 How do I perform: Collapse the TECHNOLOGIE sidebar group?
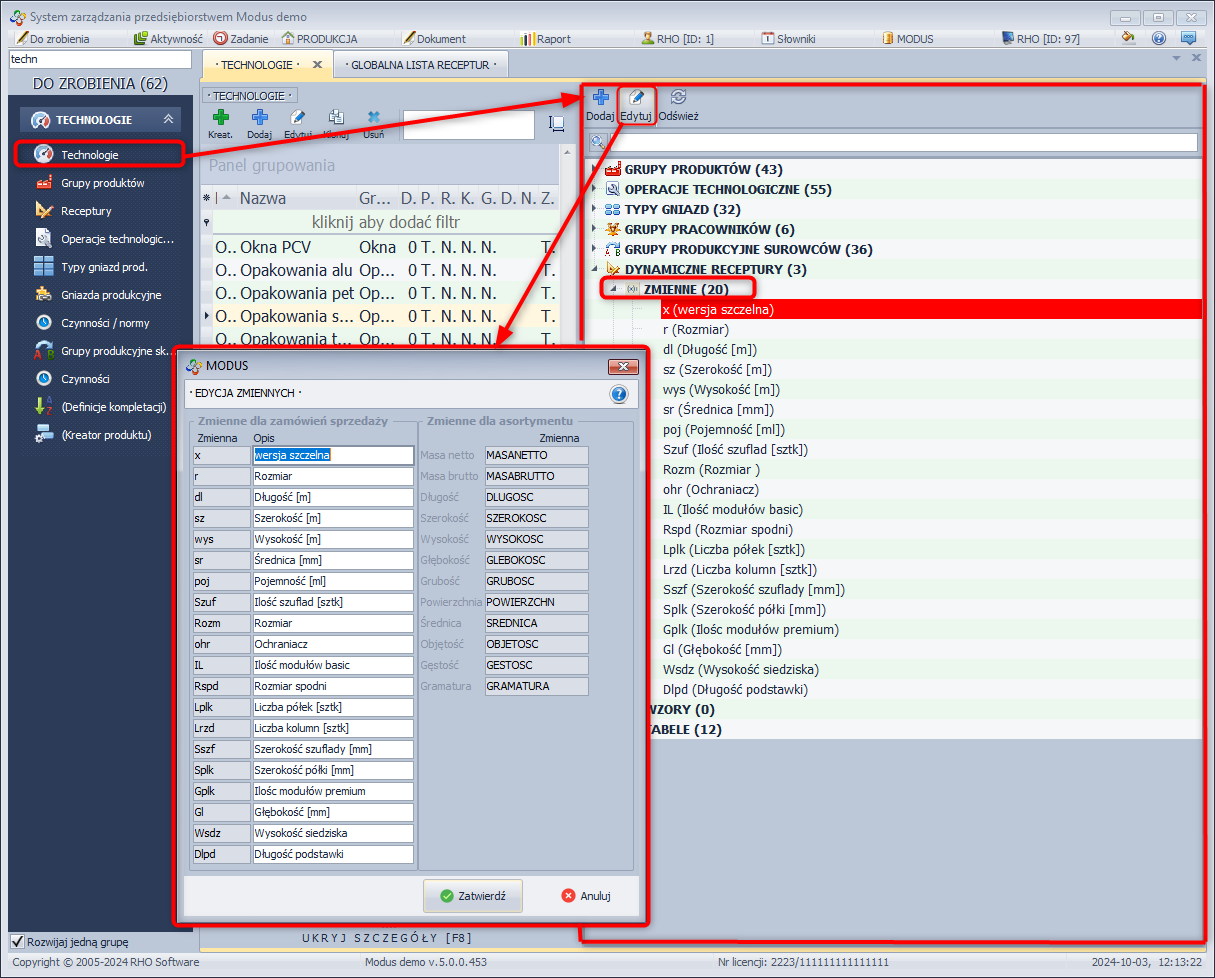pos(168,119)
